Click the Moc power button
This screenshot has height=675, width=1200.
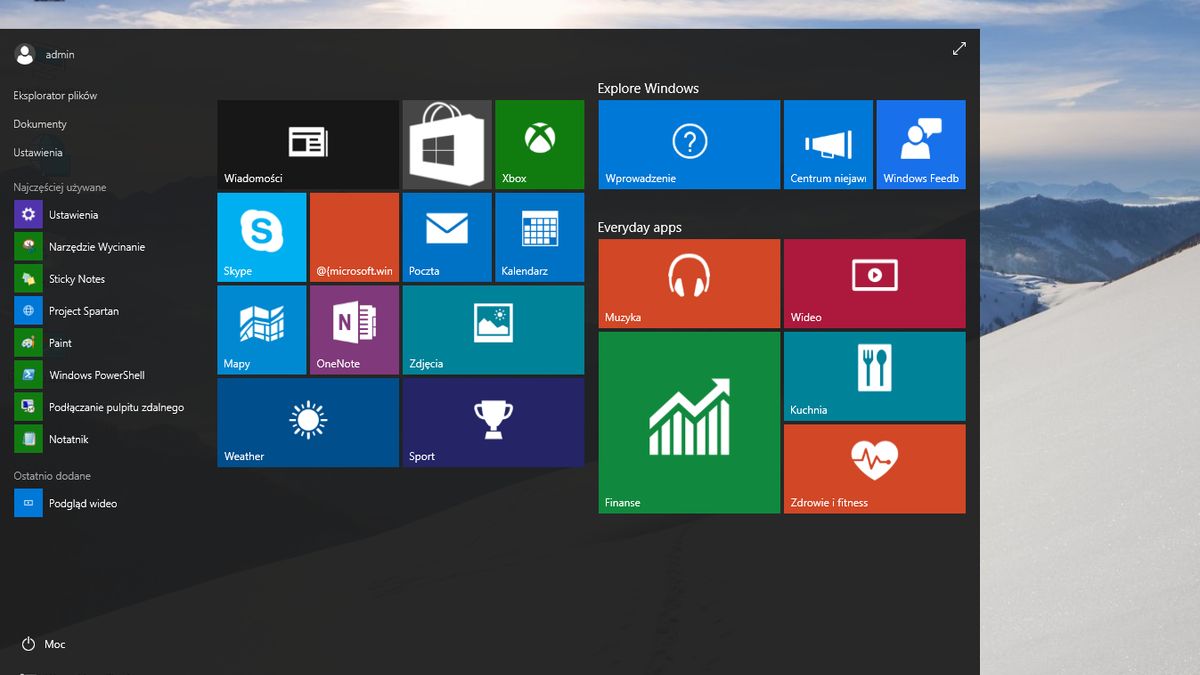(x=43, y=644)
